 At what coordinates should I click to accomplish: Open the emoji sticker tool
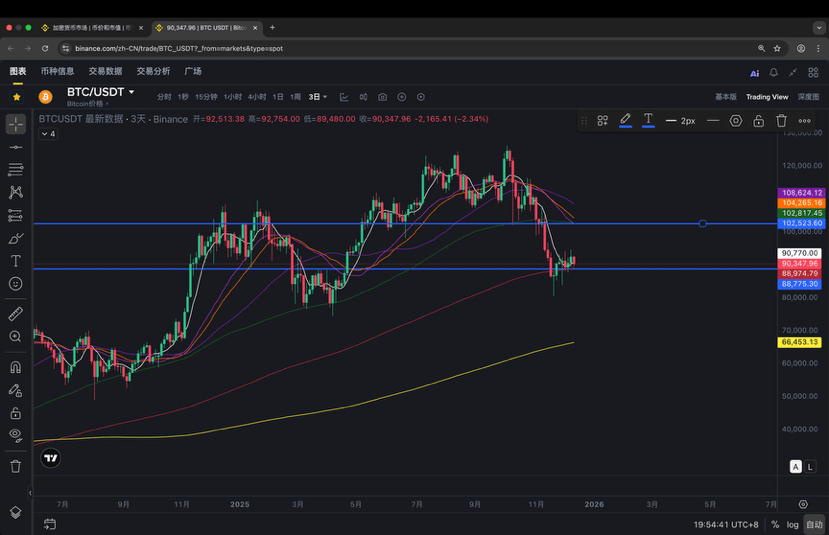tap(16, 284)
